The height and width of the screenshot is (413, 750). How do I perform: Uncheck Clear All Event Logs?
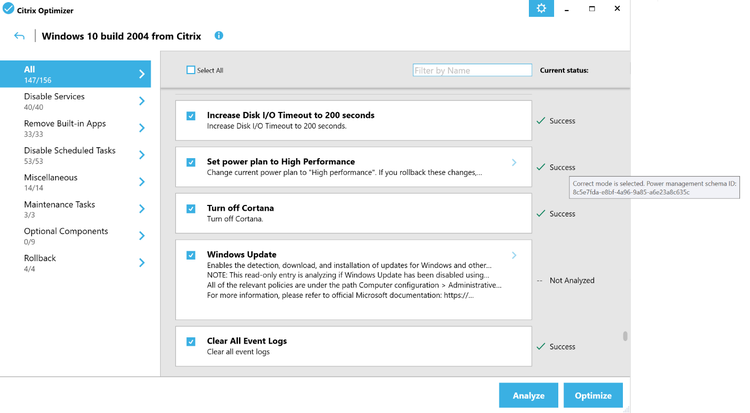[x=191, y=342]
